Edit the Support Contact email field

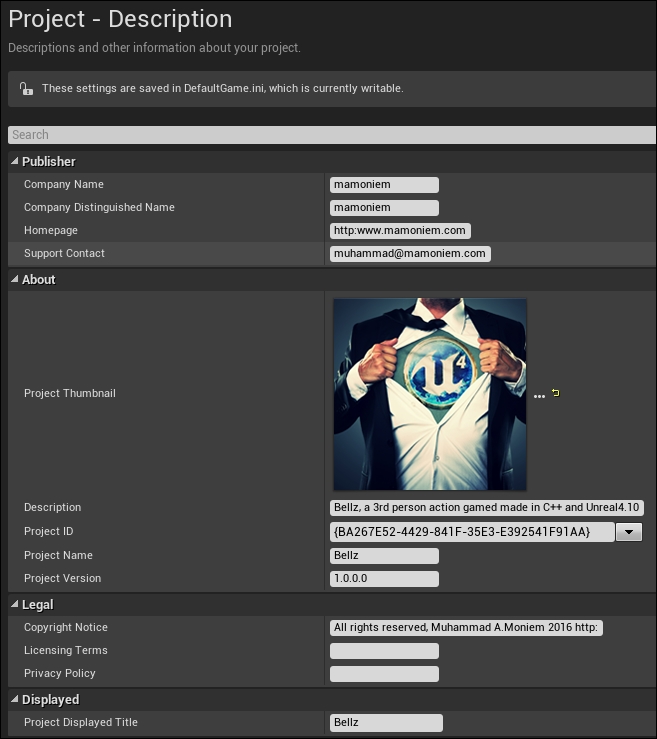[x=410, y=254]
